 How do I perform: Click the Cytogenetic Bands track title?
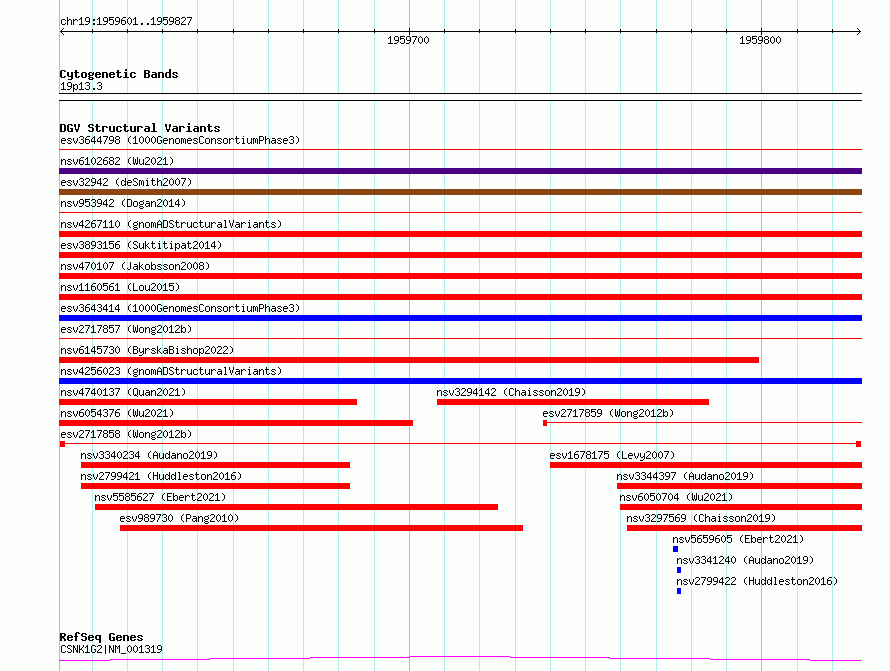click(x=119, y=74)
